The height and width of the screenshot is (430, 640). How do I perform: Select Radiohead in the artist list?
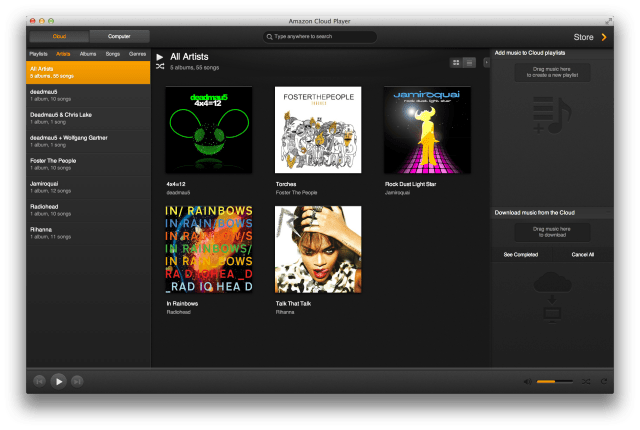[x=88, y=210]
